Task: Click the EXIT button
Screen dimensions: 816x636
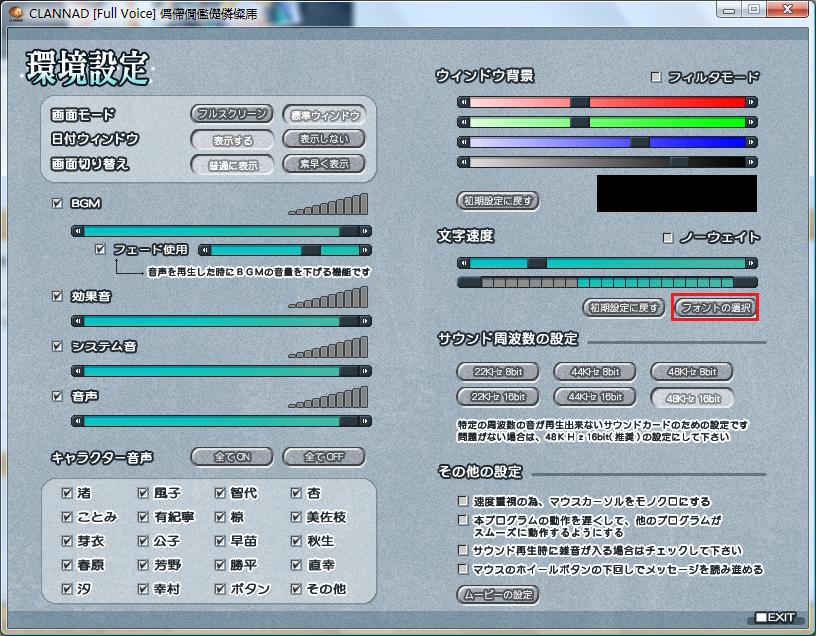Action: (775, 617)
